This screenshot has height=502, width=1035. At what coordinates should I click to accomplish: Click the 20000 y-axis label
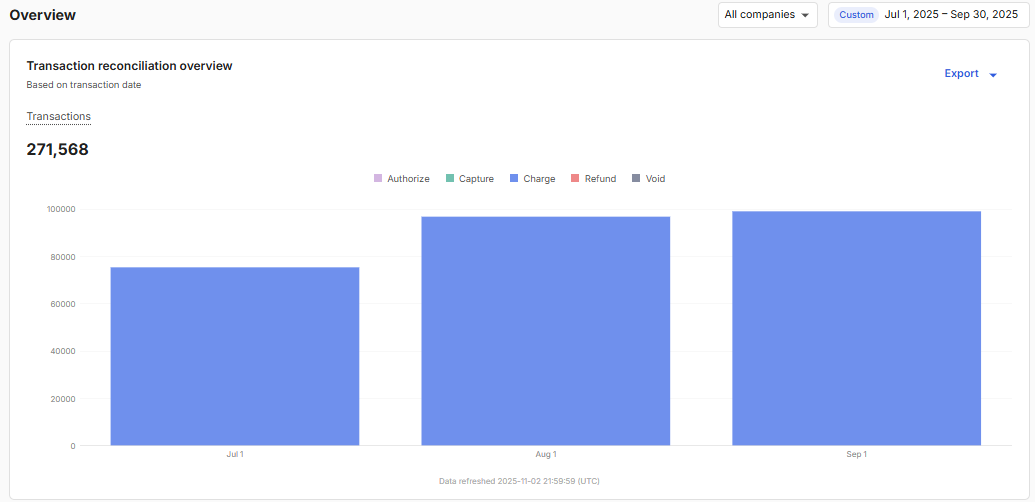(63, 399)
